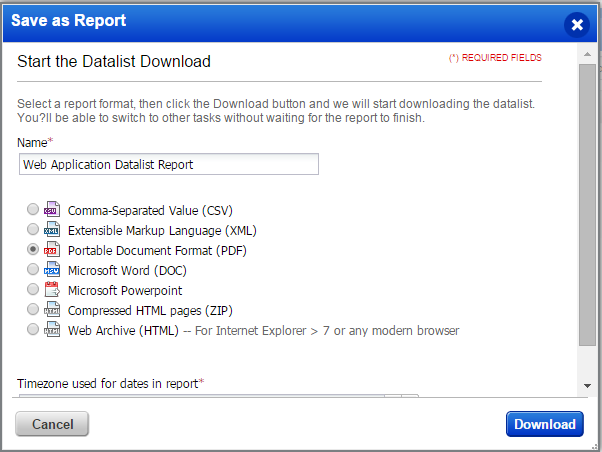Select the Portable Document Format (PDF) radio button

pos(33,249)
